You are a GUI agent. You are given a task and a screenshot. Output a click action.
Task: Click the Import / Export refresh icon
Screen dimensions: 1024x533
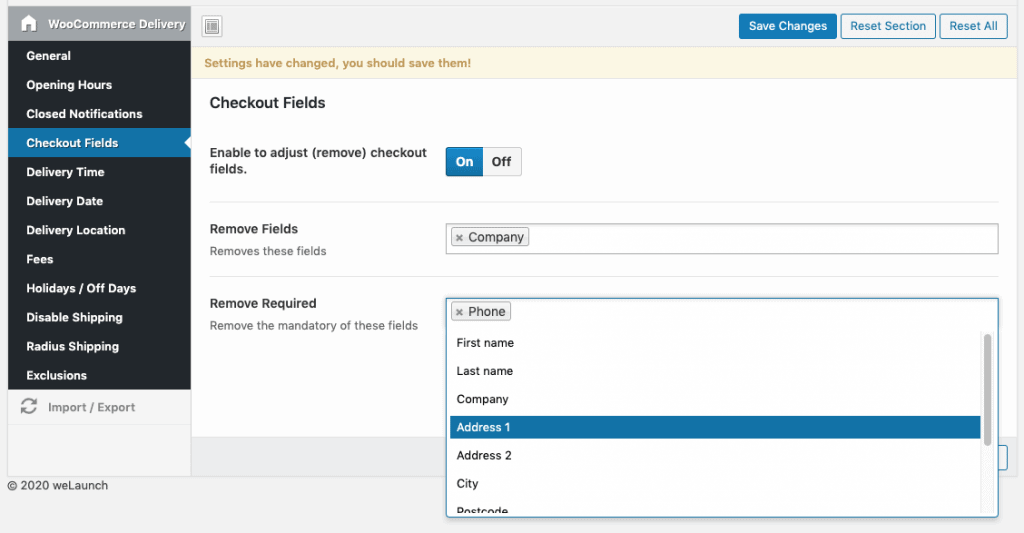pos(29,407)
